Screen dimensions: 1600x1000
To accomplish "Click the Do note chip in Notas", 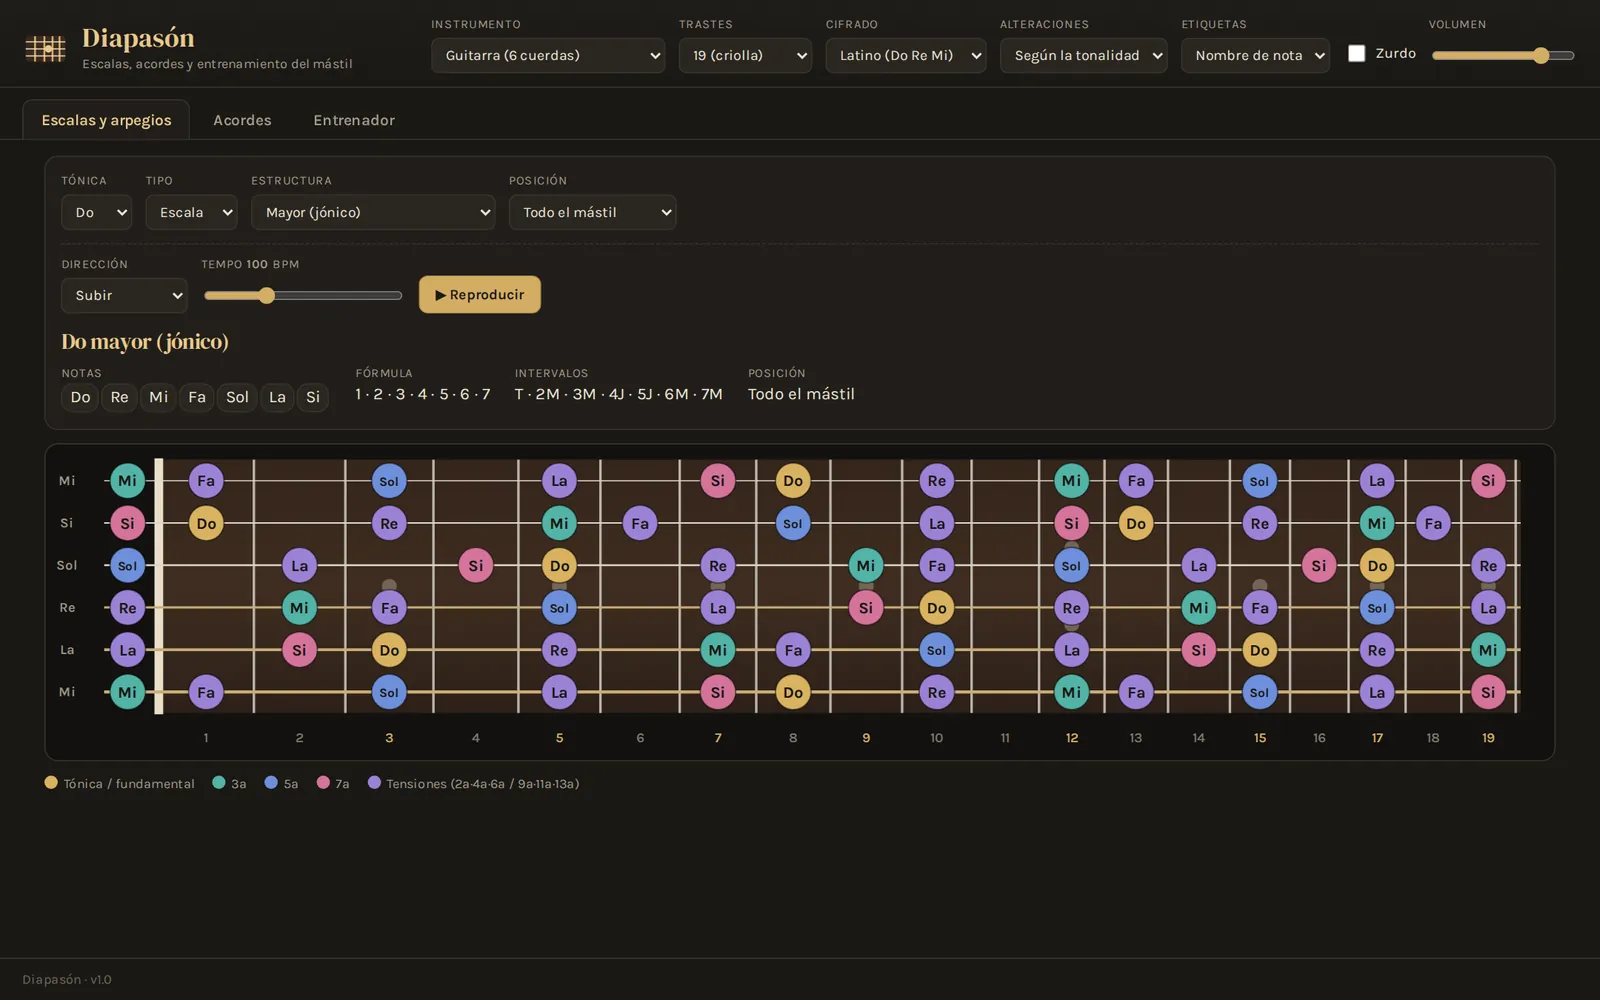I will pos(80,397).
